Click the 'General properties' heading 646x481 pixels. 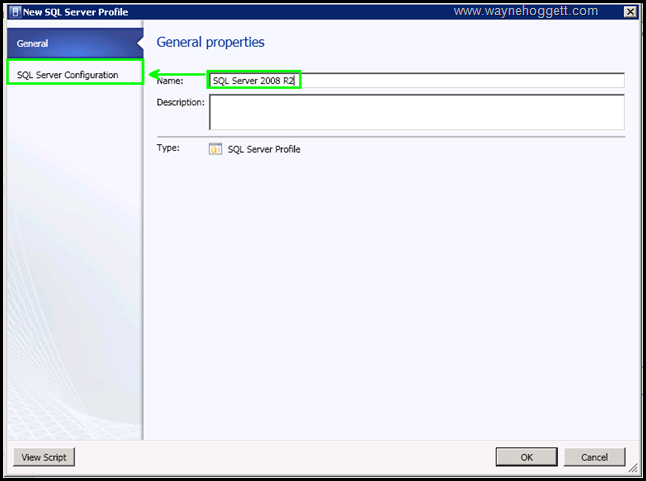211,42
